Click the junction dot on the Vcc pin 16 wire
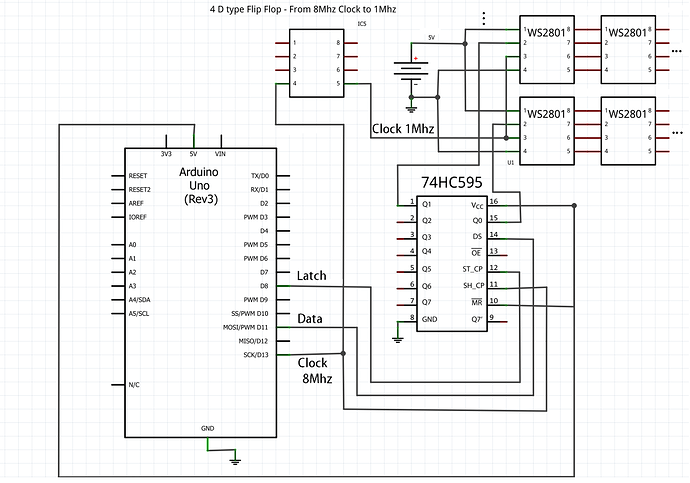The image size is (690, 483). pos(574,205)
